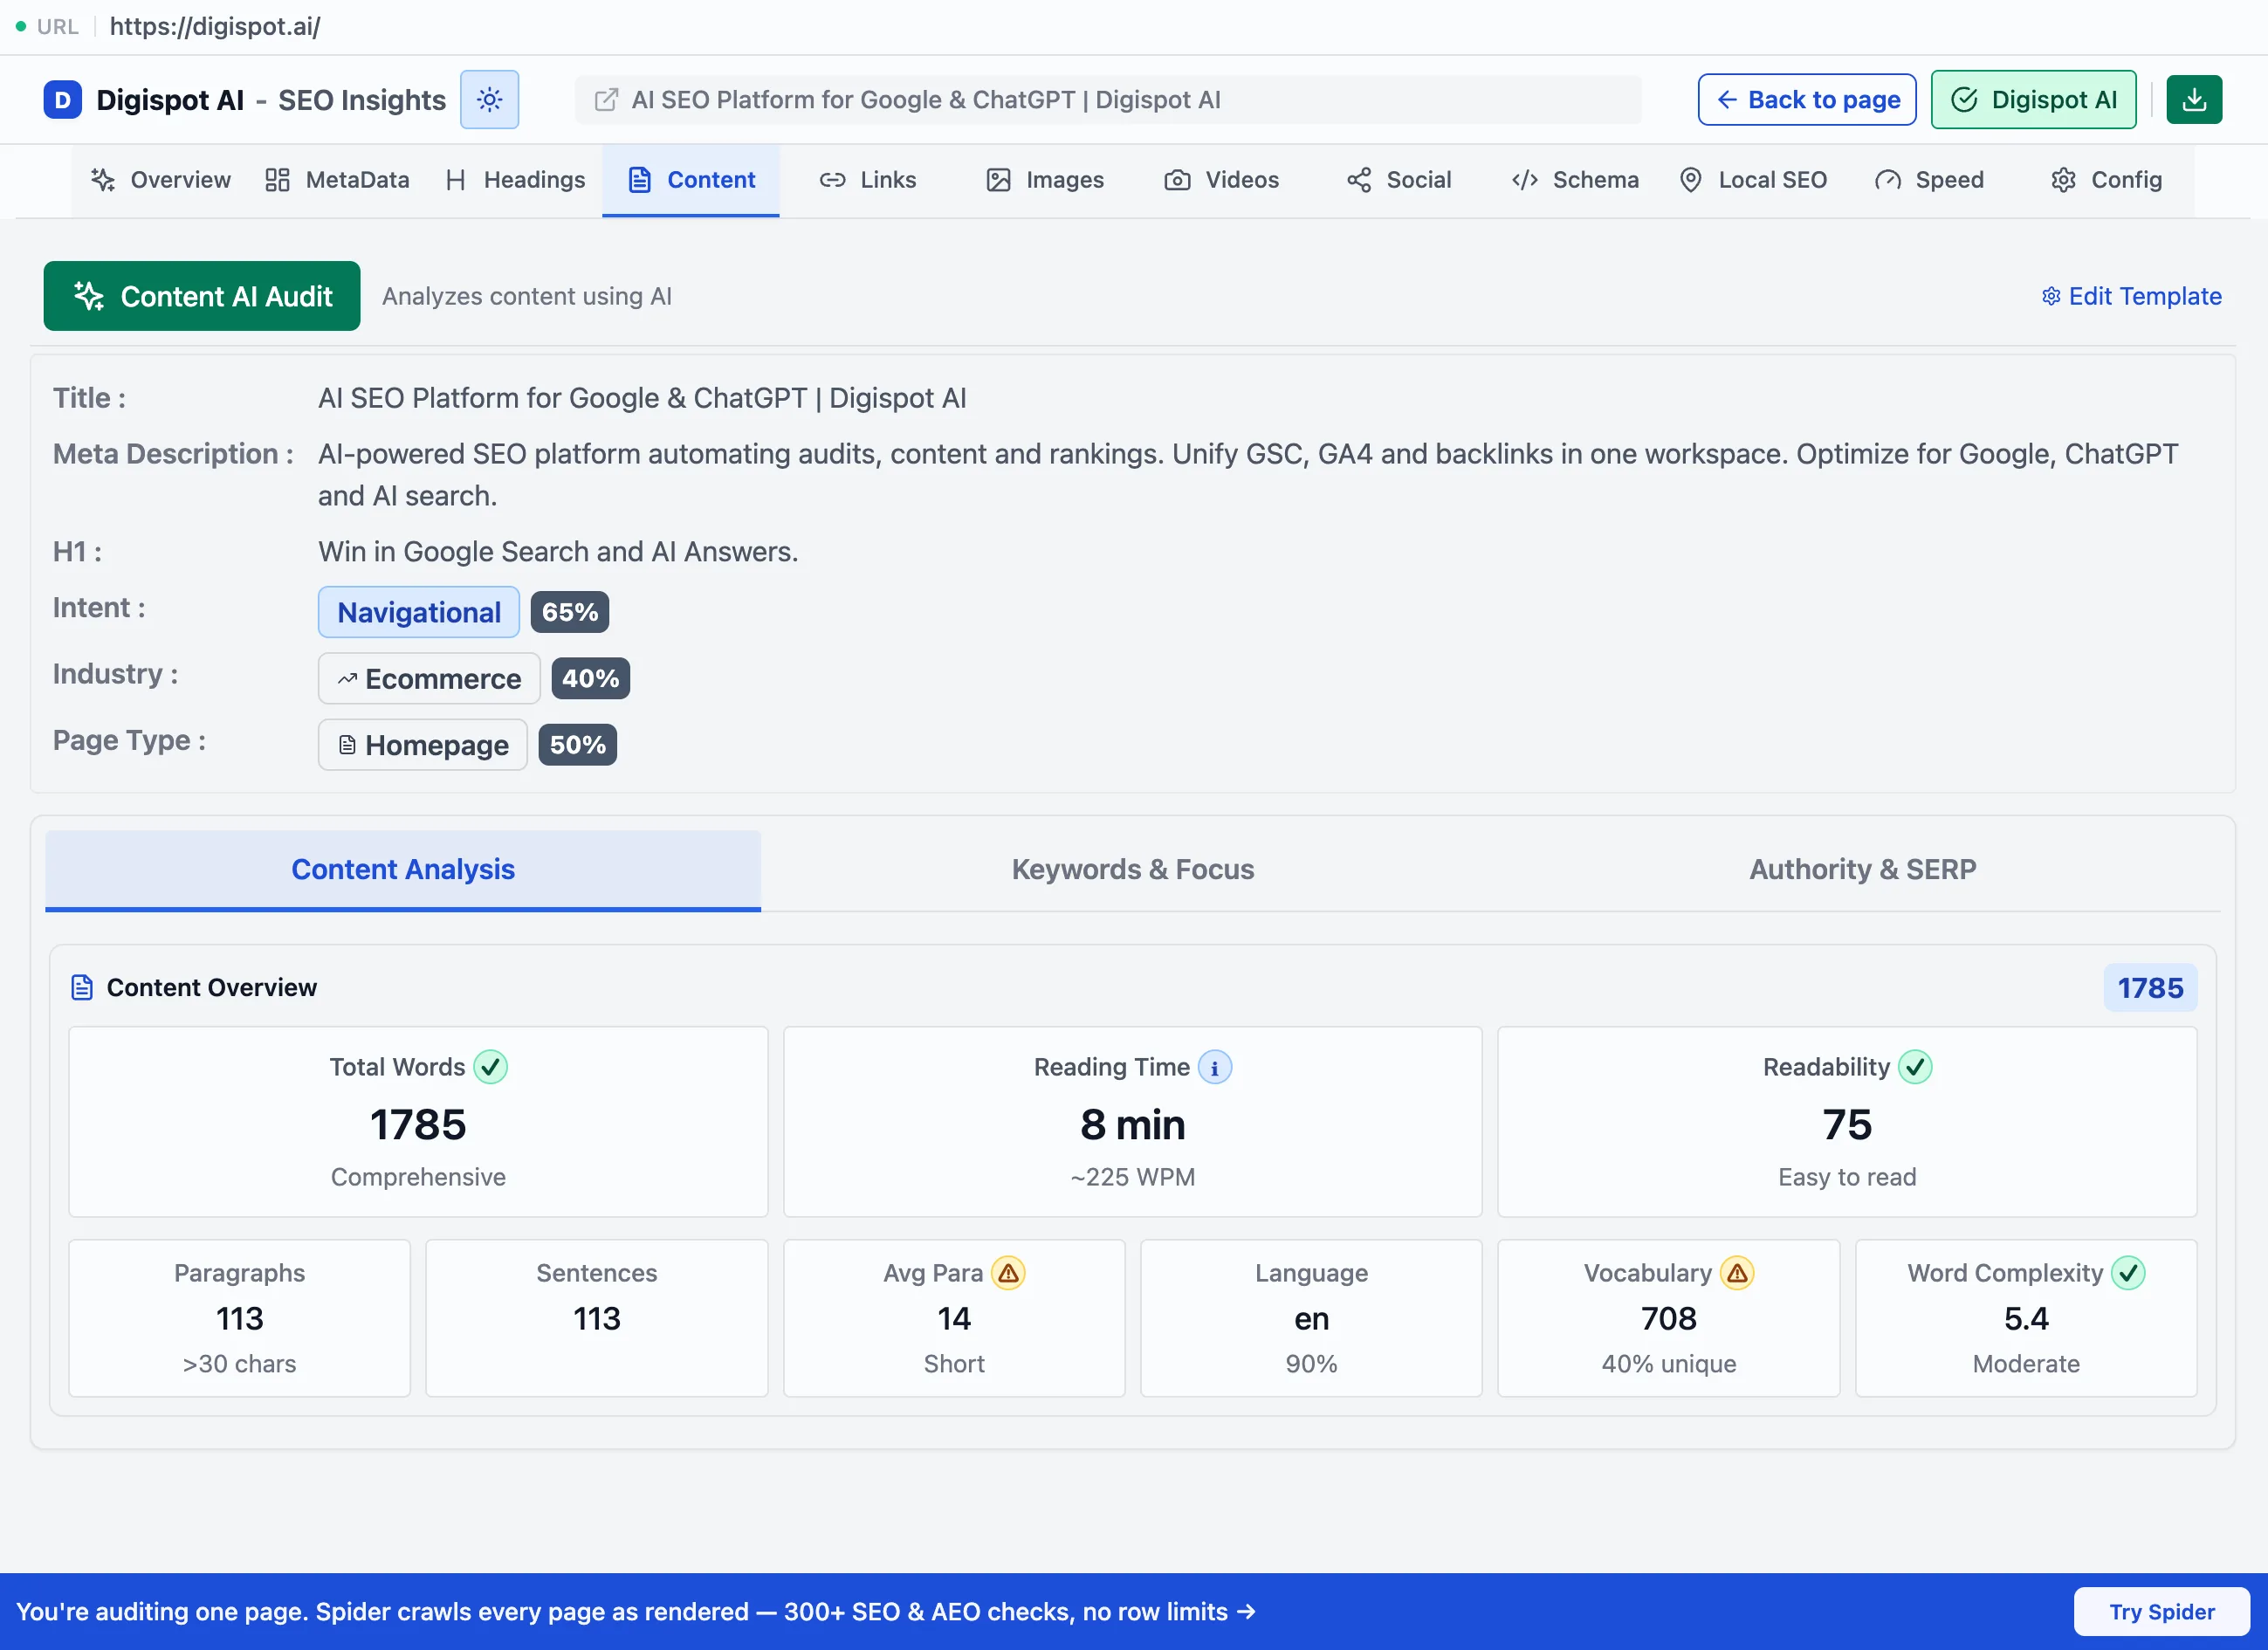
Task: Switch to the Images tab
Action: 1045,180
